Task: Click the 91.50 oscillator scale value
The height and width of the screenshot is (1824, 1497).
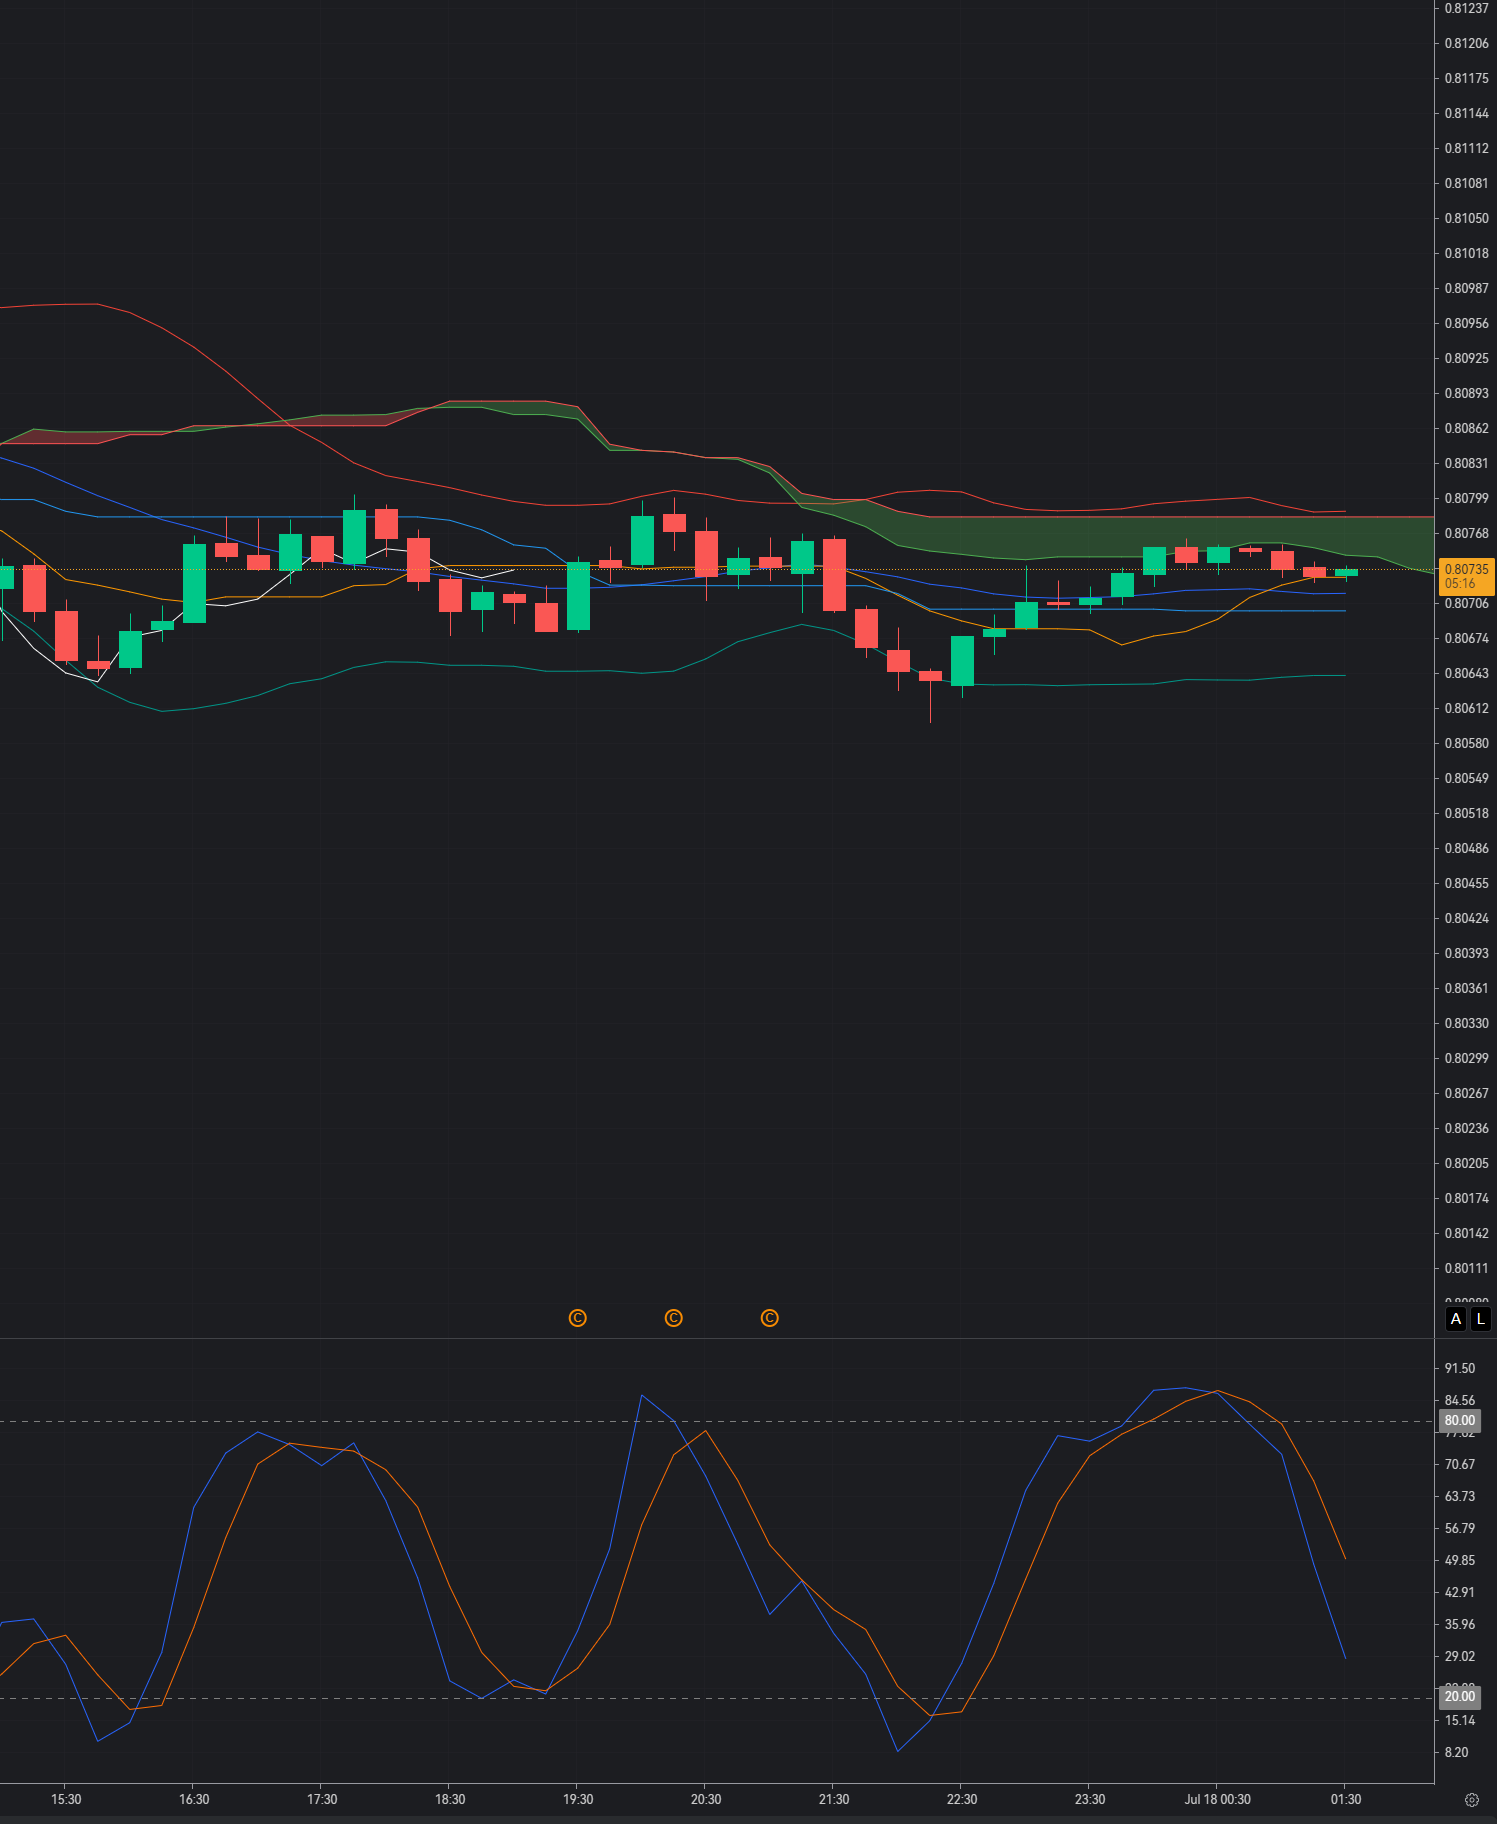Action: pyautogui.click(x=1460, y=1368)
